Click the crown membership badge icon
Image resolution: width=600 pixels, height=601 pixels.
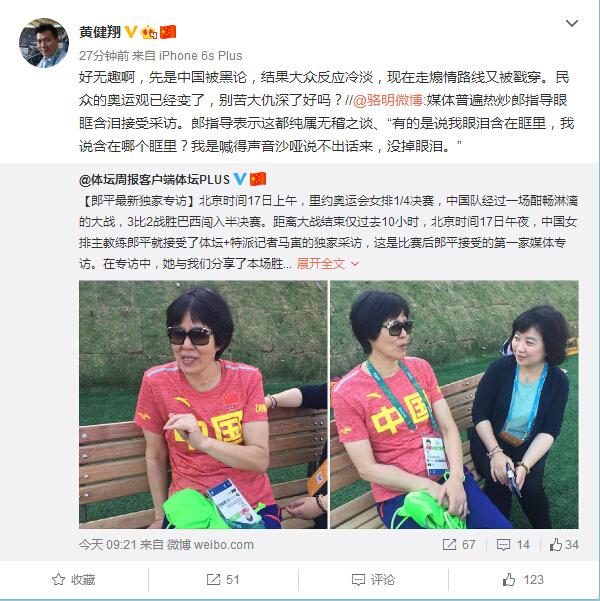(149, 32)
